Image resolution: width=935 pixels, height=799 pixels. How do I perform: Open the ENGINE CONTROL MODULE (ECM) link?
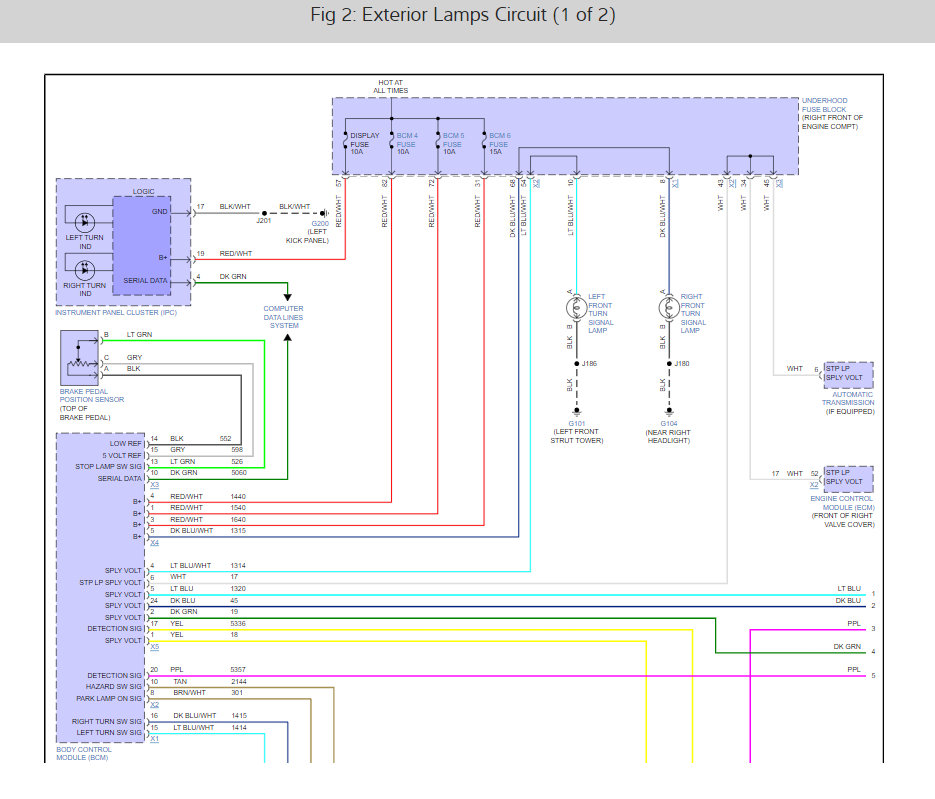click(x=842, y=503)
